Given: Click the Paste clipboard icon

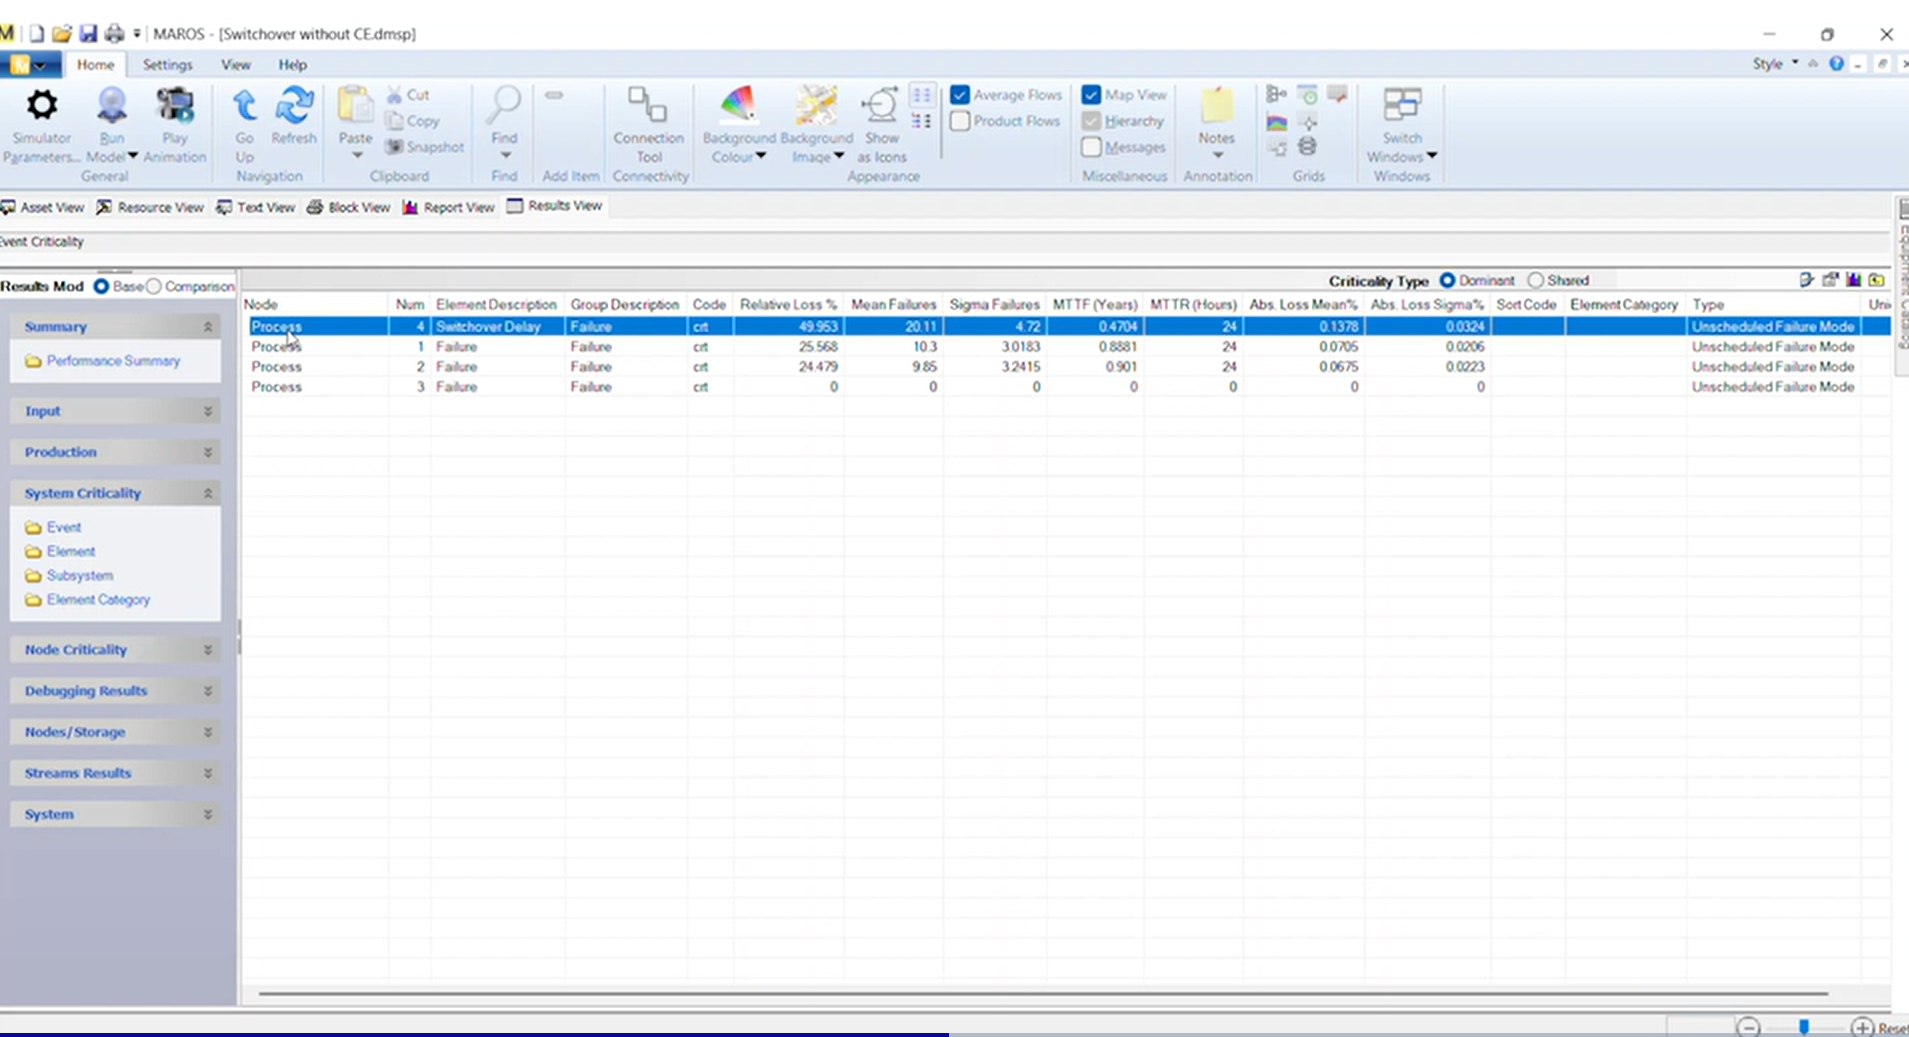Looking at the screenshot, I should coord(355,105).
